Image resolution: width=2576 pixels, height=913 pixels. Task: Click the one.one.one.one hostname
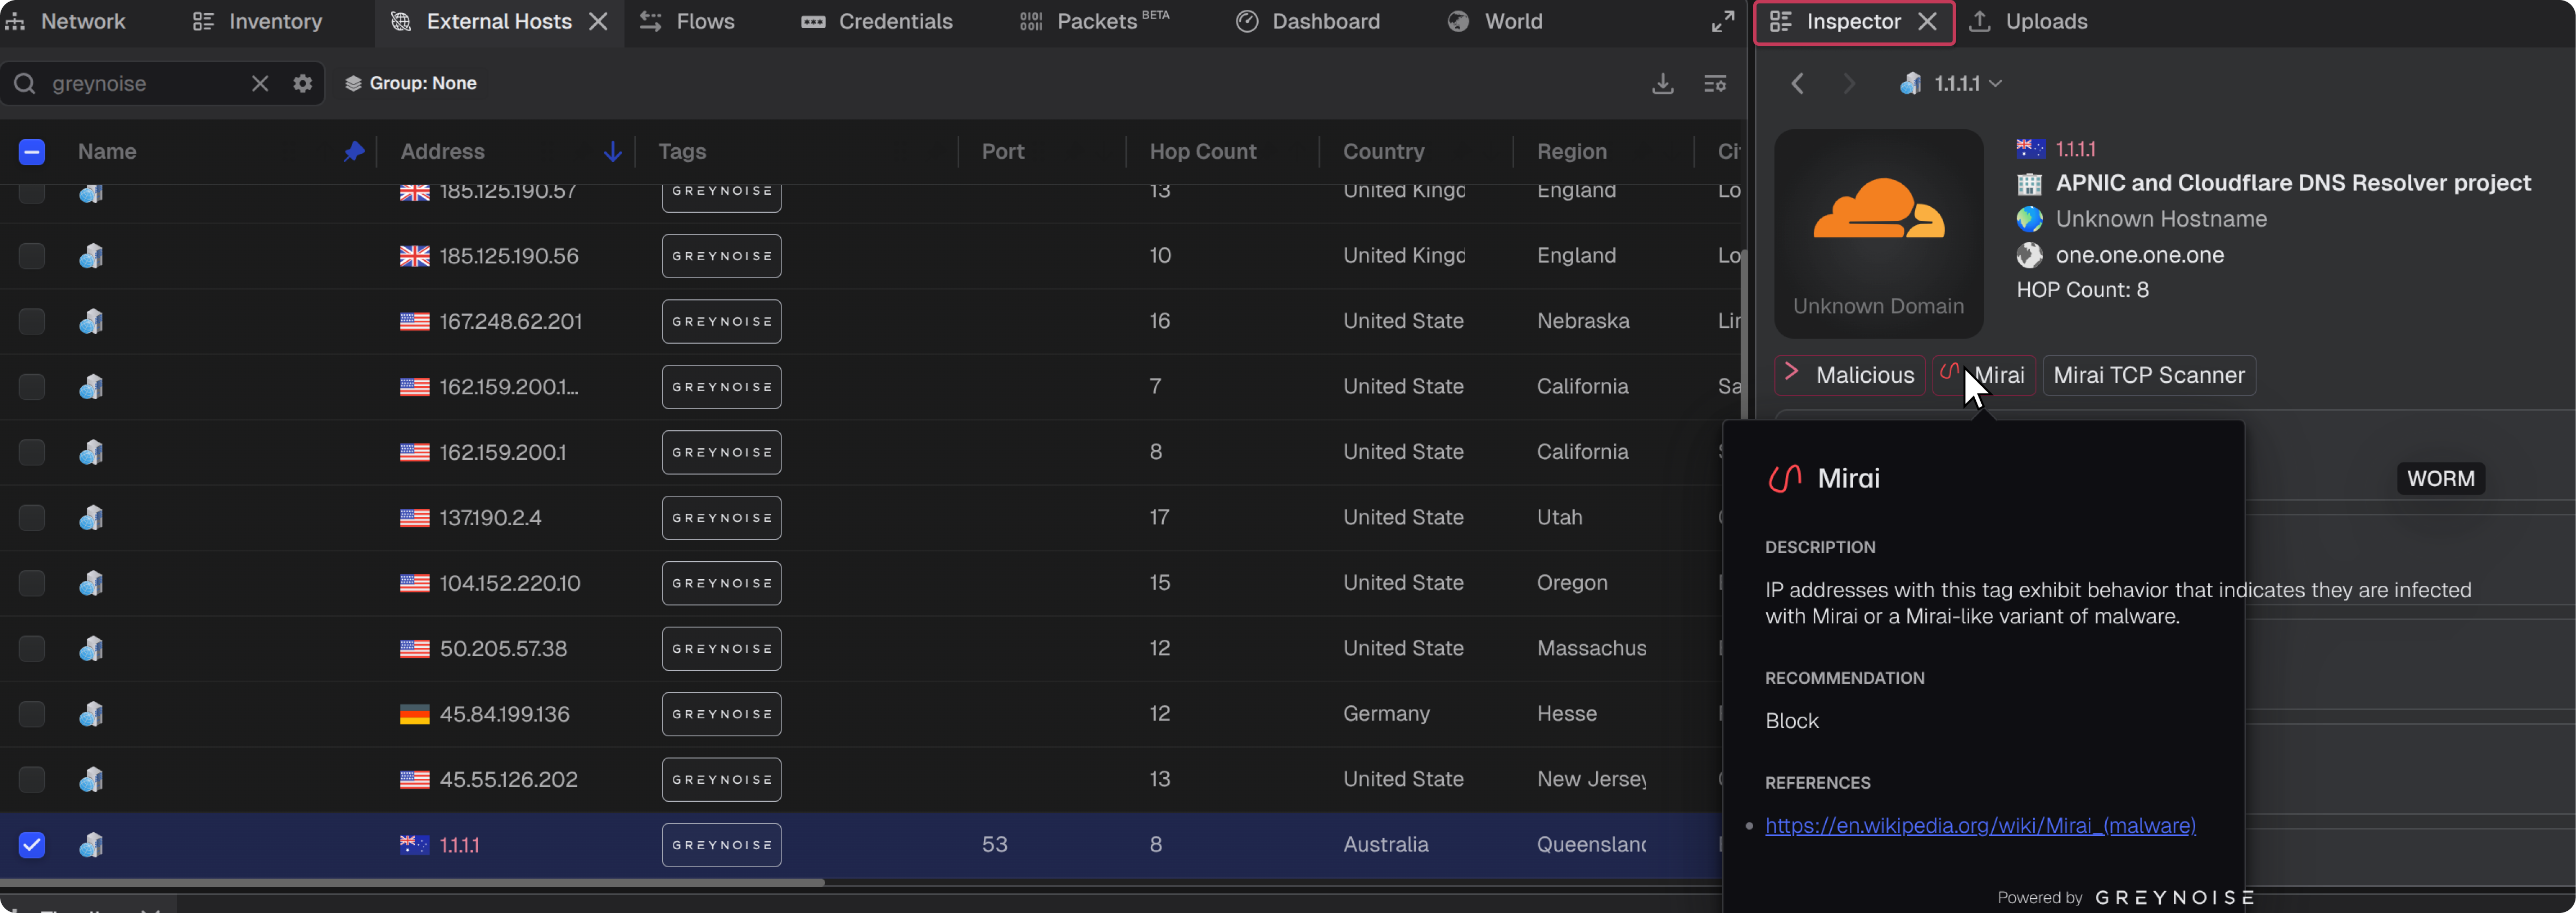tap(2140, 255)
